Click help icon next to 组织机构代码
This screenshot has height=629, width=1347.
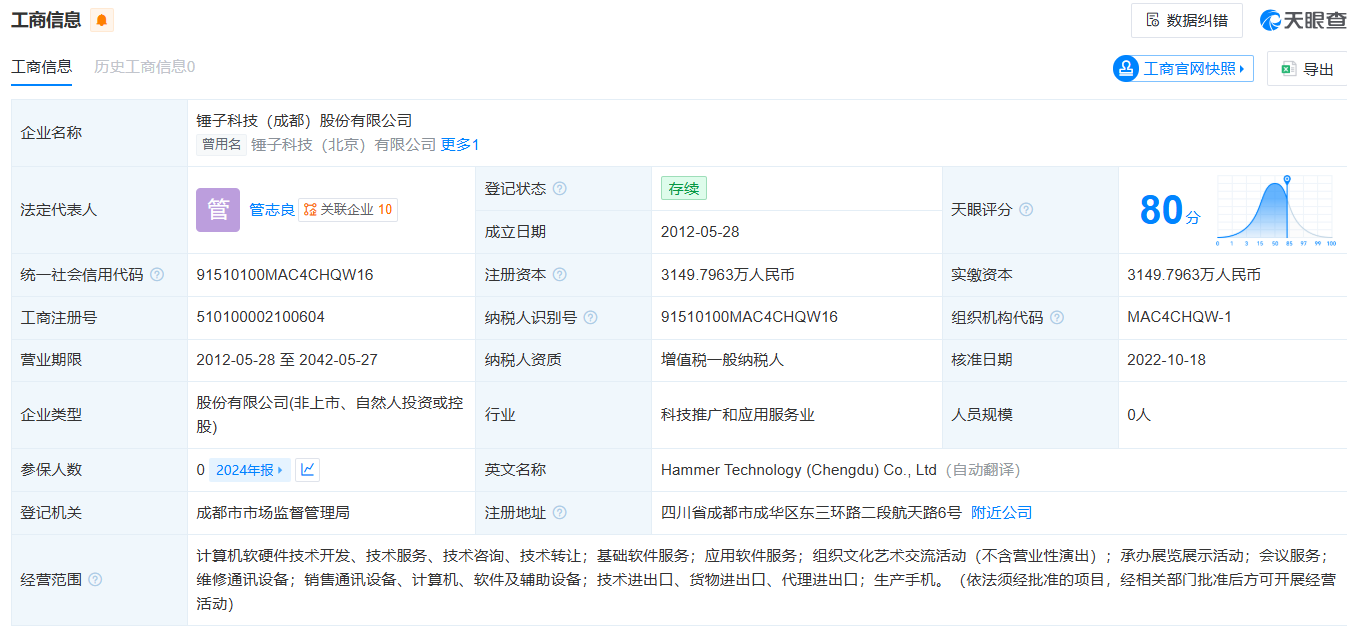click(1057, 318)
